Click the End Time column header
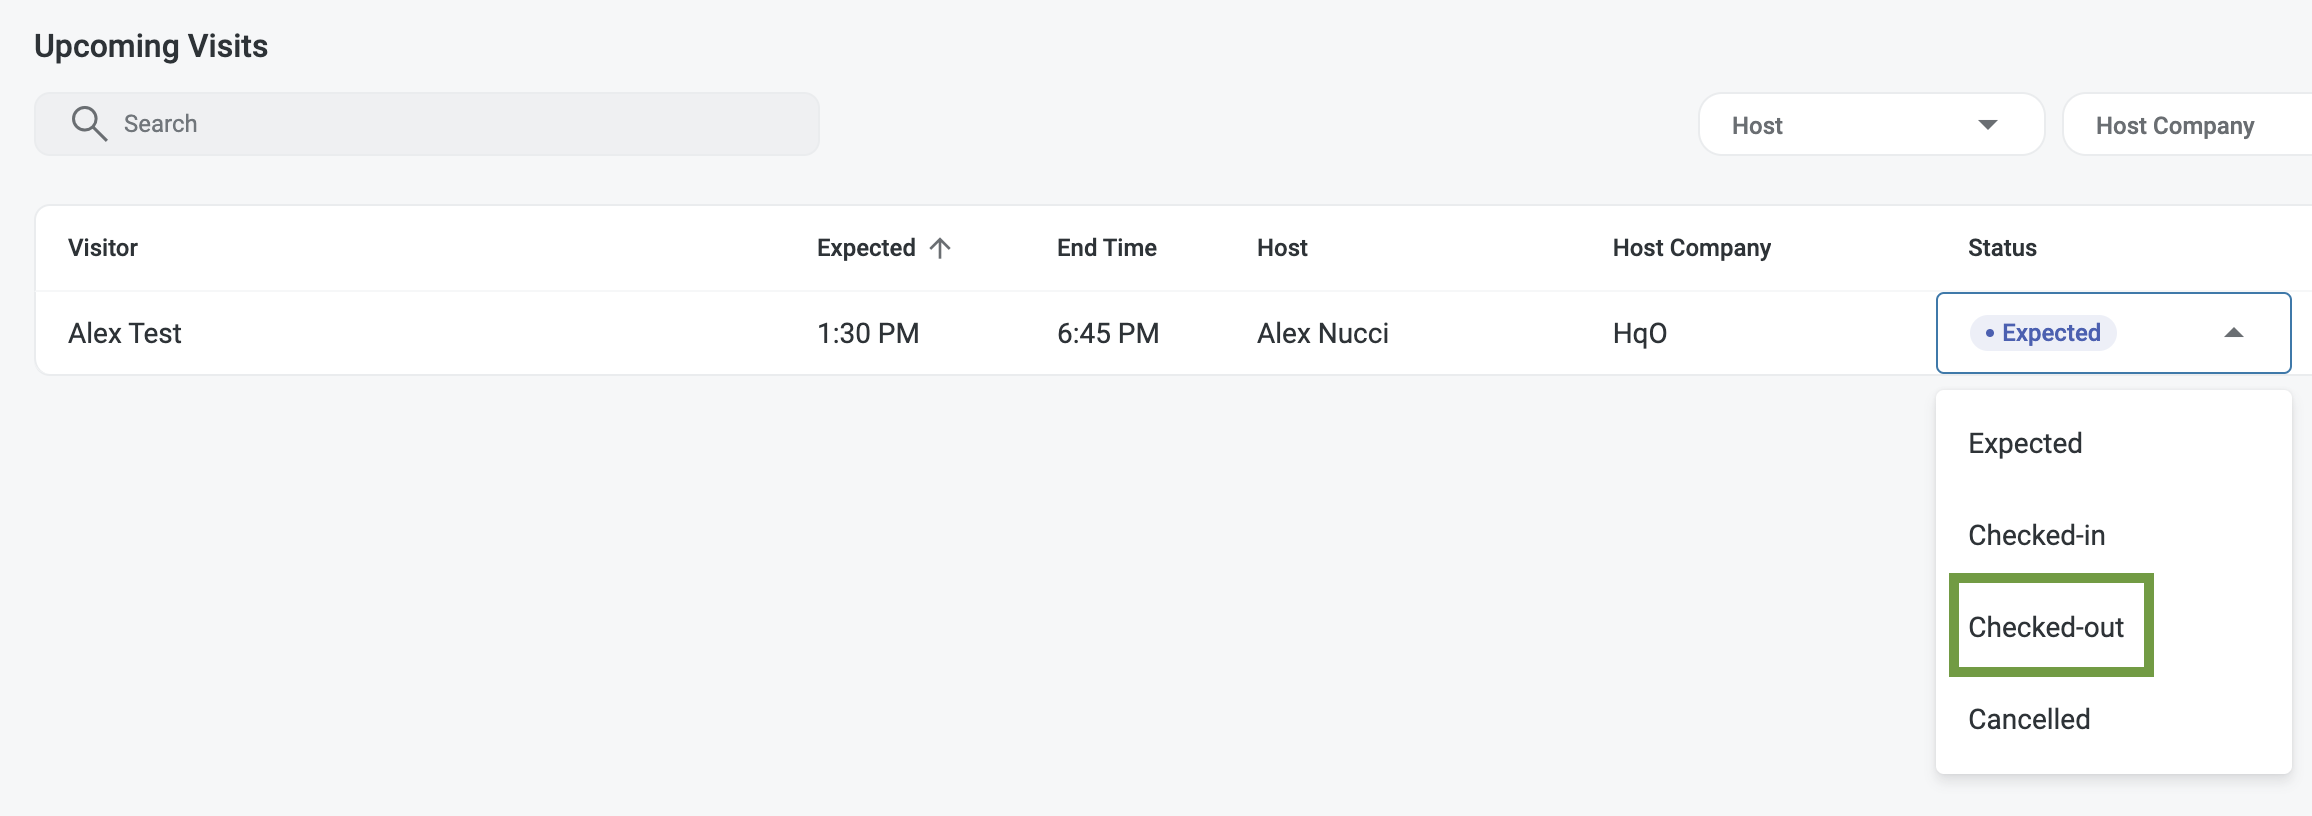This screenshot has width=2312, height=816. (1106, 248)
